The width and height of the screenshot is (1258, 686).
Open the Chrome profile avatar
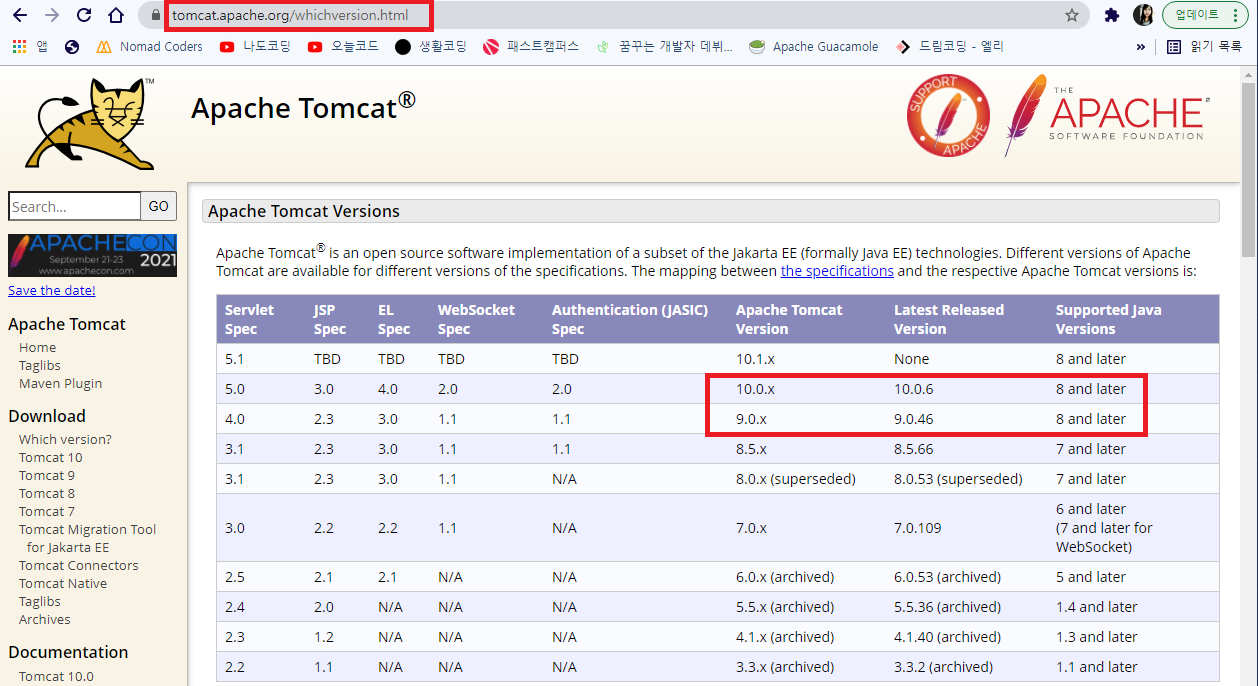[1143, 15]
